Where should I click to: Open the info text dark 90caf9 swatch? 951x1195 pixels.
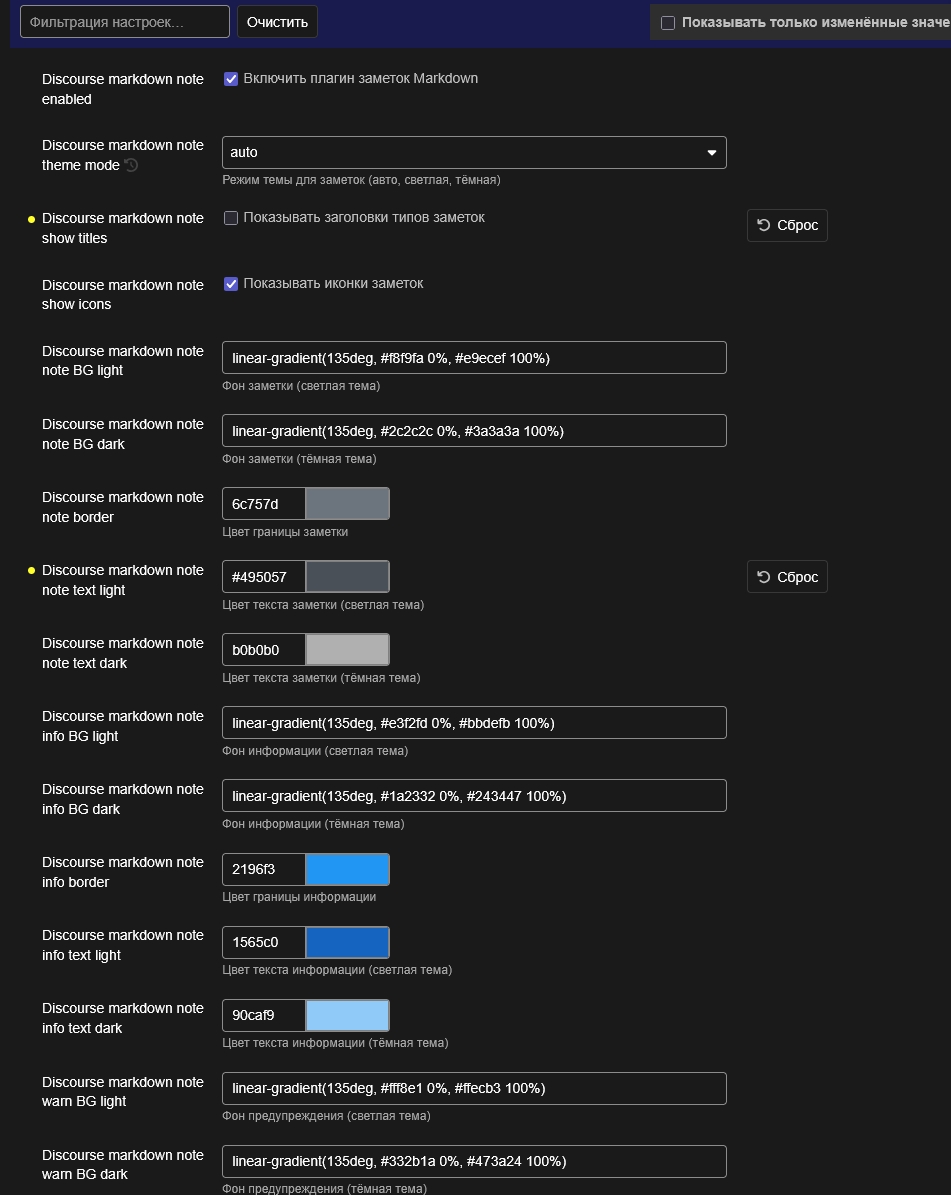tap(347, 1016)
